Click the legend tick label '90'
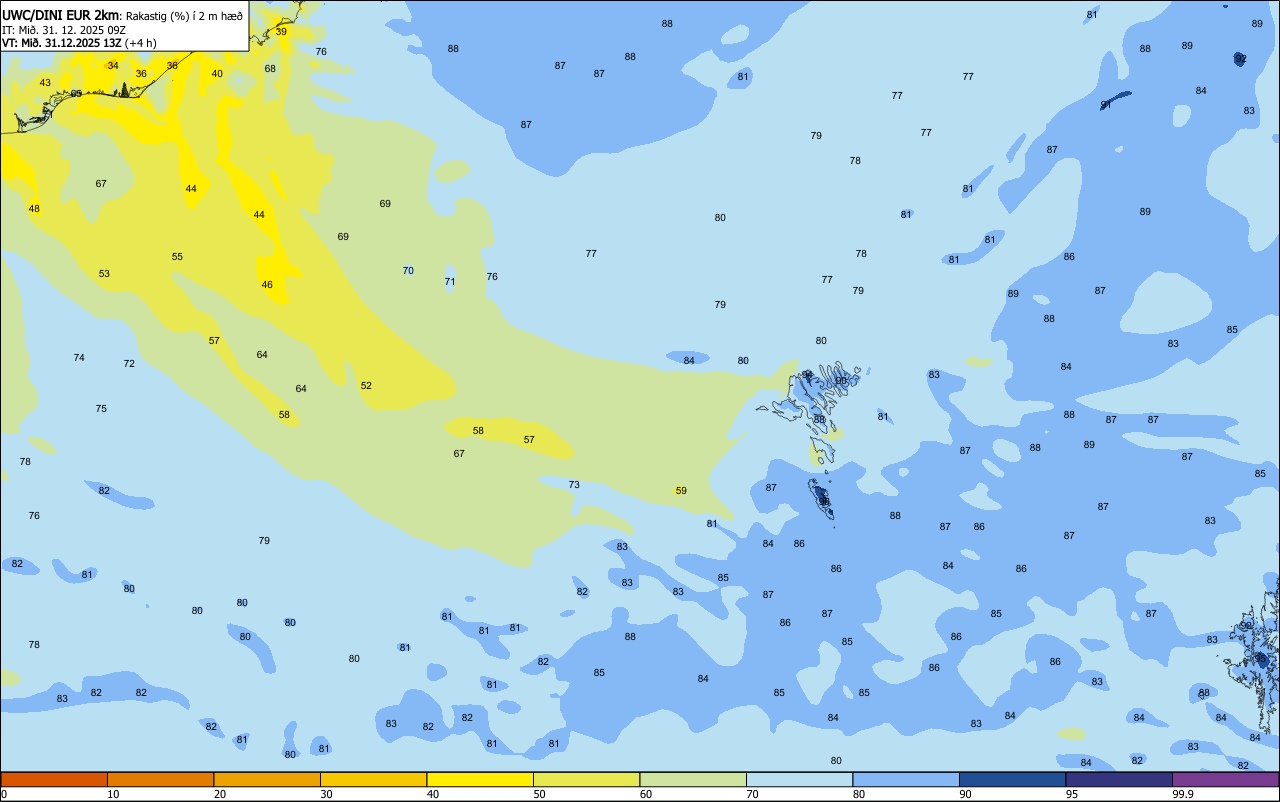The image size is (1280, 802). [965, 794]
